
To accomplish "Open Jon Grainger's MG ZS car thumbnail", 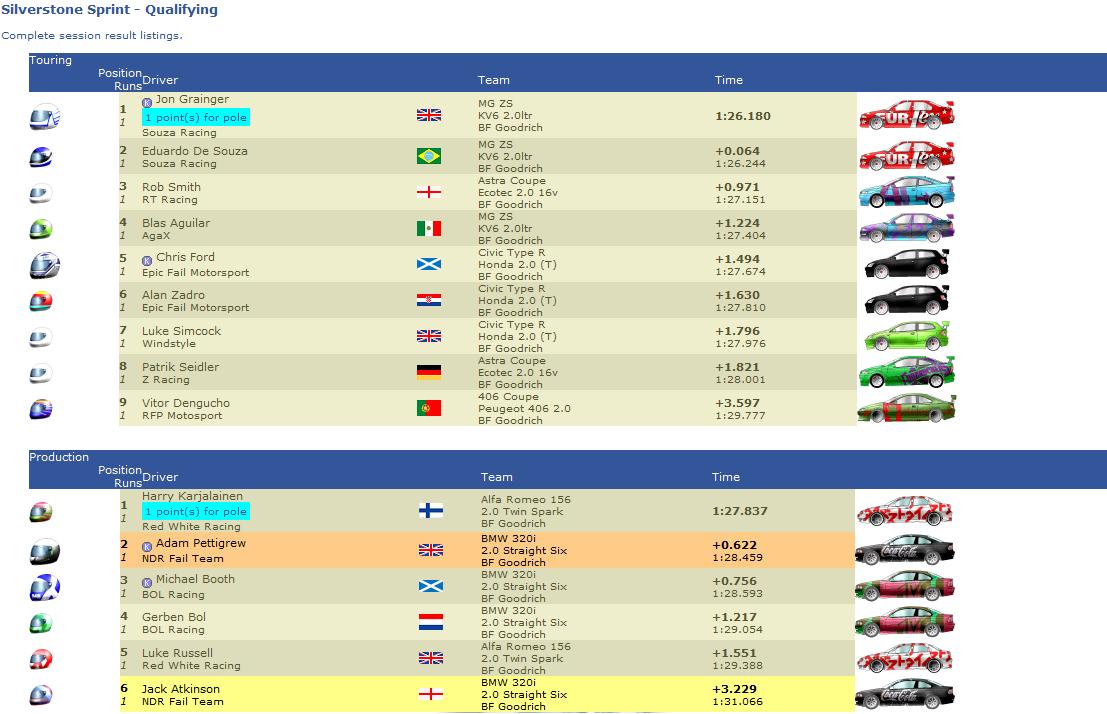I will (906, 115).
